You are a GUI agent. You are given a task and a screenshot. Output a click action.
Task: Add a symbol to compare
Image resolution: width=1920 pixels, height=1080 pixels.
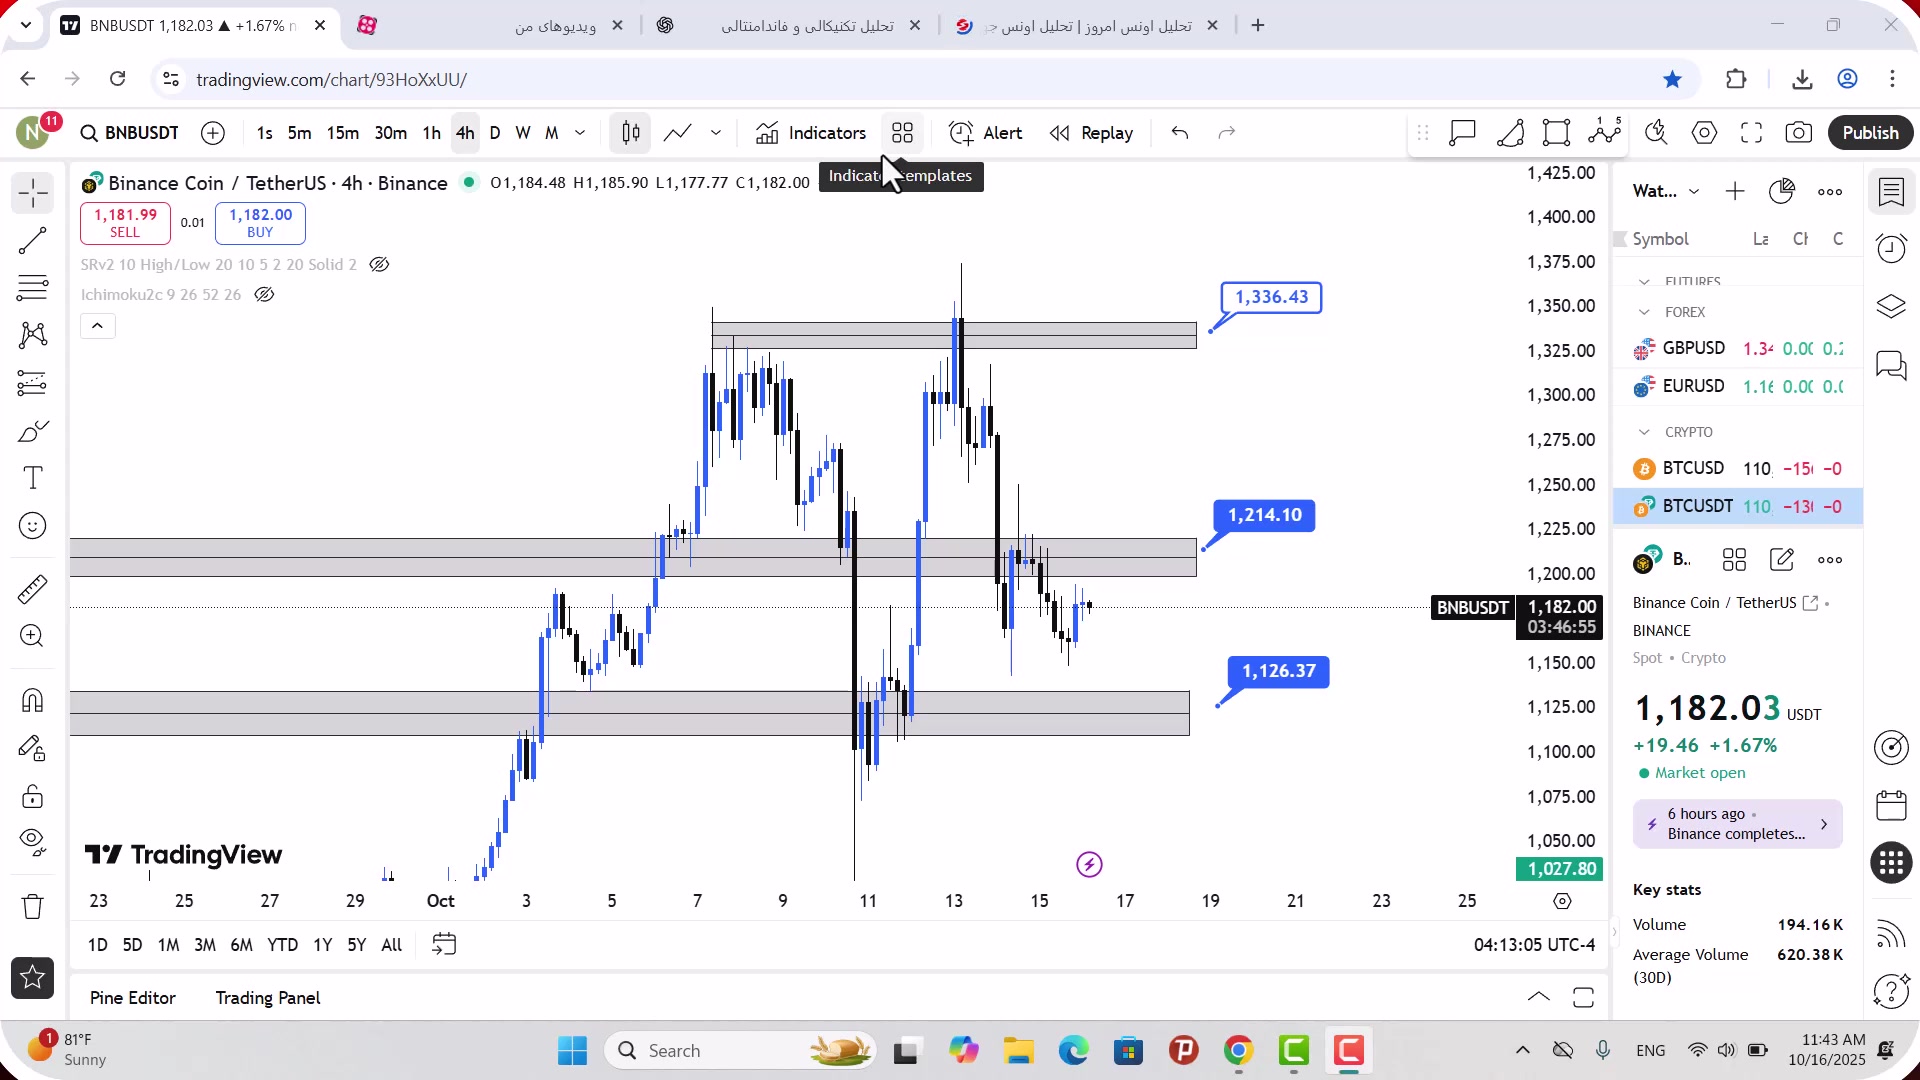pos(213,133)
